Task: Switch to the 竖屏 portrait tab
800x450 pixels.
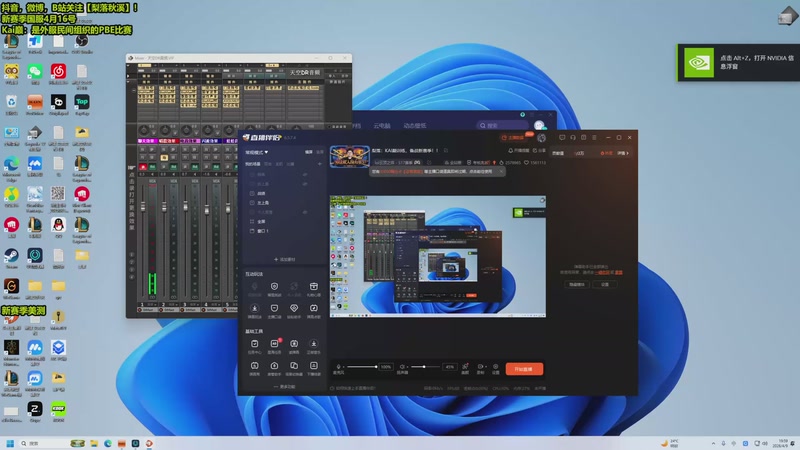Action: pyautogui.click(x=319, y=152)
